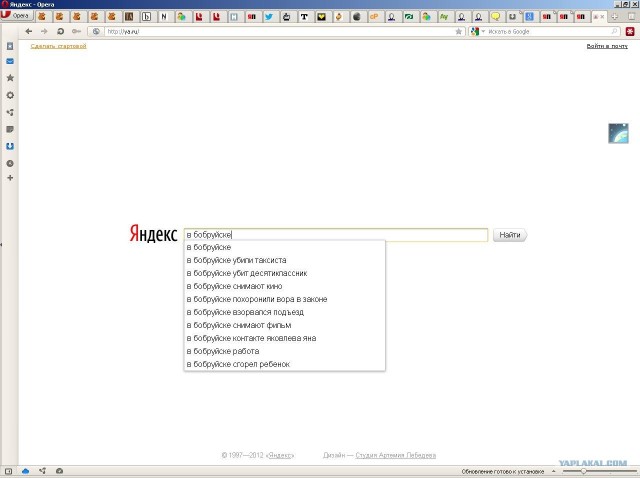Switch to the tab with letter b icon
This screenshot has width=640, height=478.
tap(146, 17)
